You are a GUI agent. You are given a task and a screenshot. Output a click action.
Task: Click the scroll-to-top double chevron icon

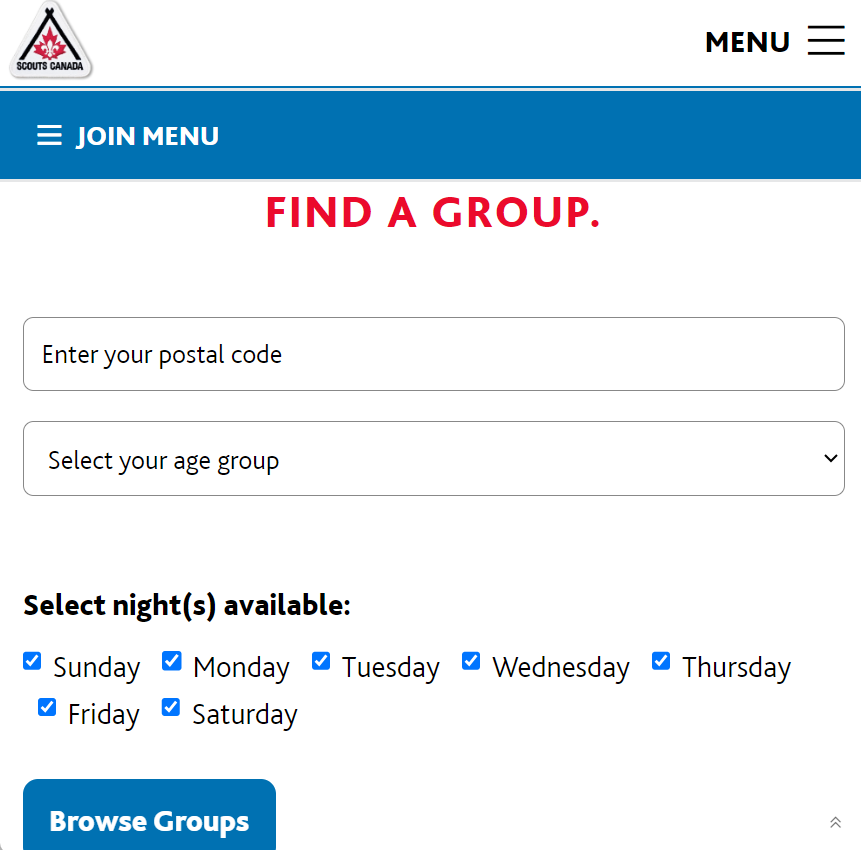pyautogui.click(x=835, y=822)
